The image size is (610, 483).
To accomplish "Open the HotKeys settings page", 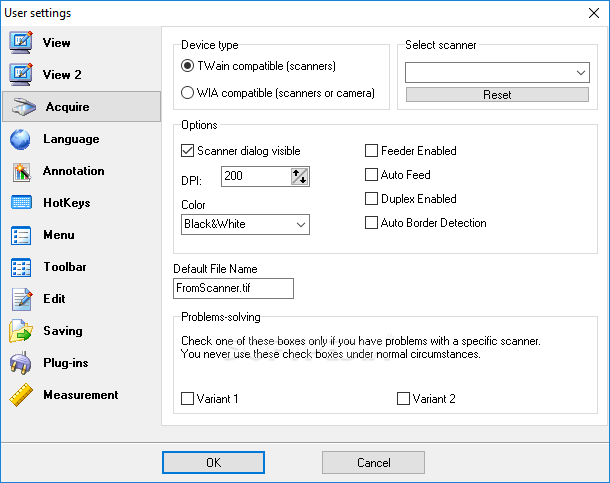I will 67,203.
